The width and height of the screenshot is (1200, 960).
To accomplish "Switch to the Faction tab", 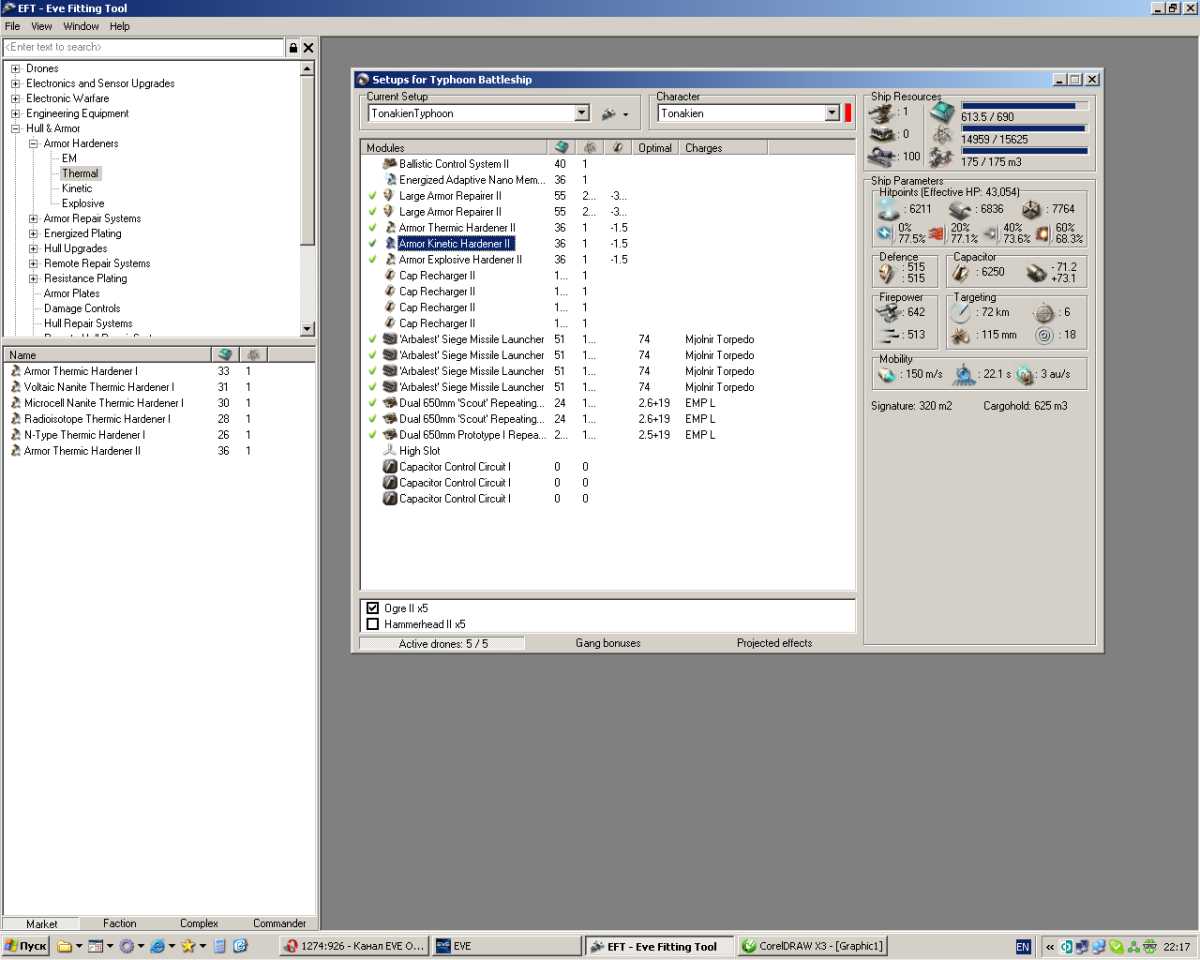I will pyautogui.click(x=119, y=923).
